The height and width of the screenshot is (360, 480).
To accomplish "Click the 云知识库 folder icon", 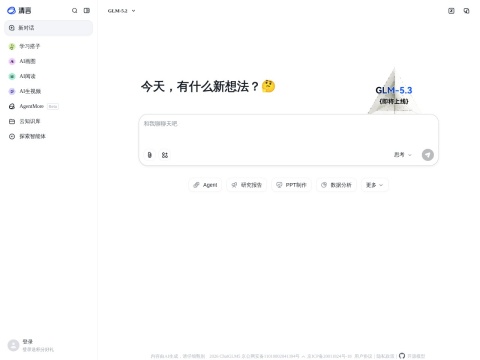I will (12, 121).
